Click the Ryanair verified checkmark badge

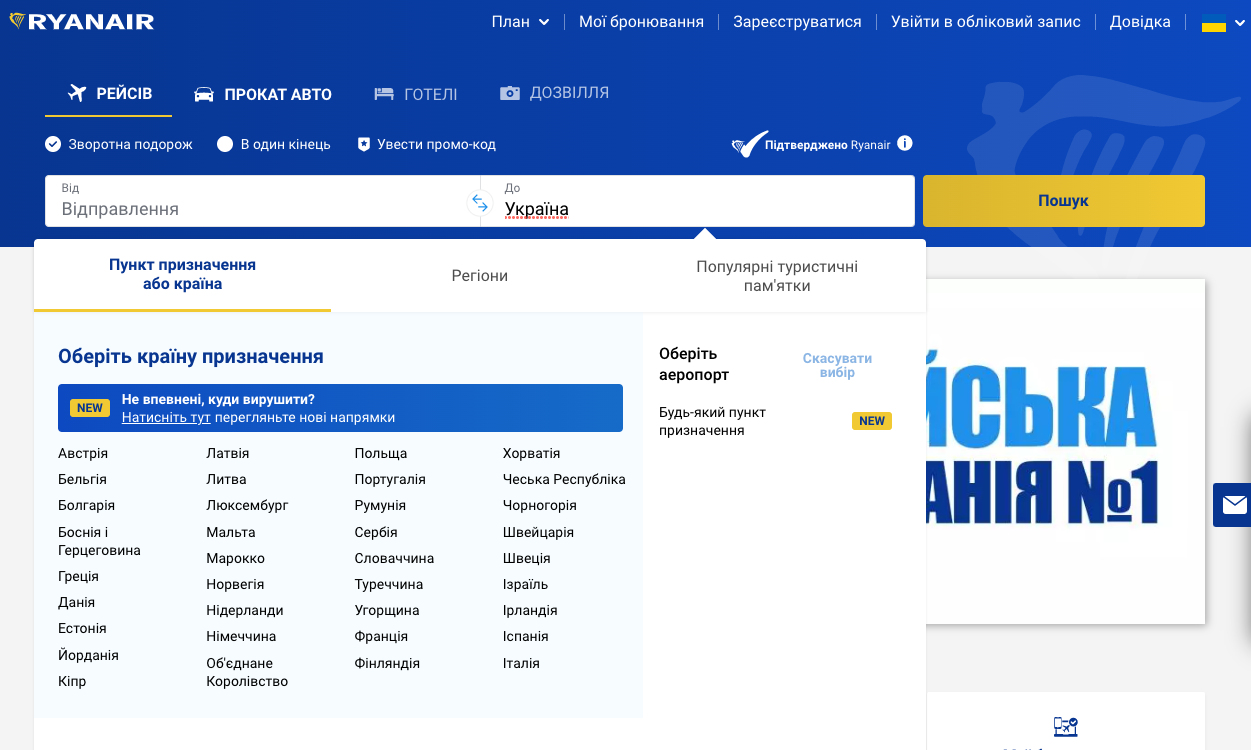tap(748, 145)
